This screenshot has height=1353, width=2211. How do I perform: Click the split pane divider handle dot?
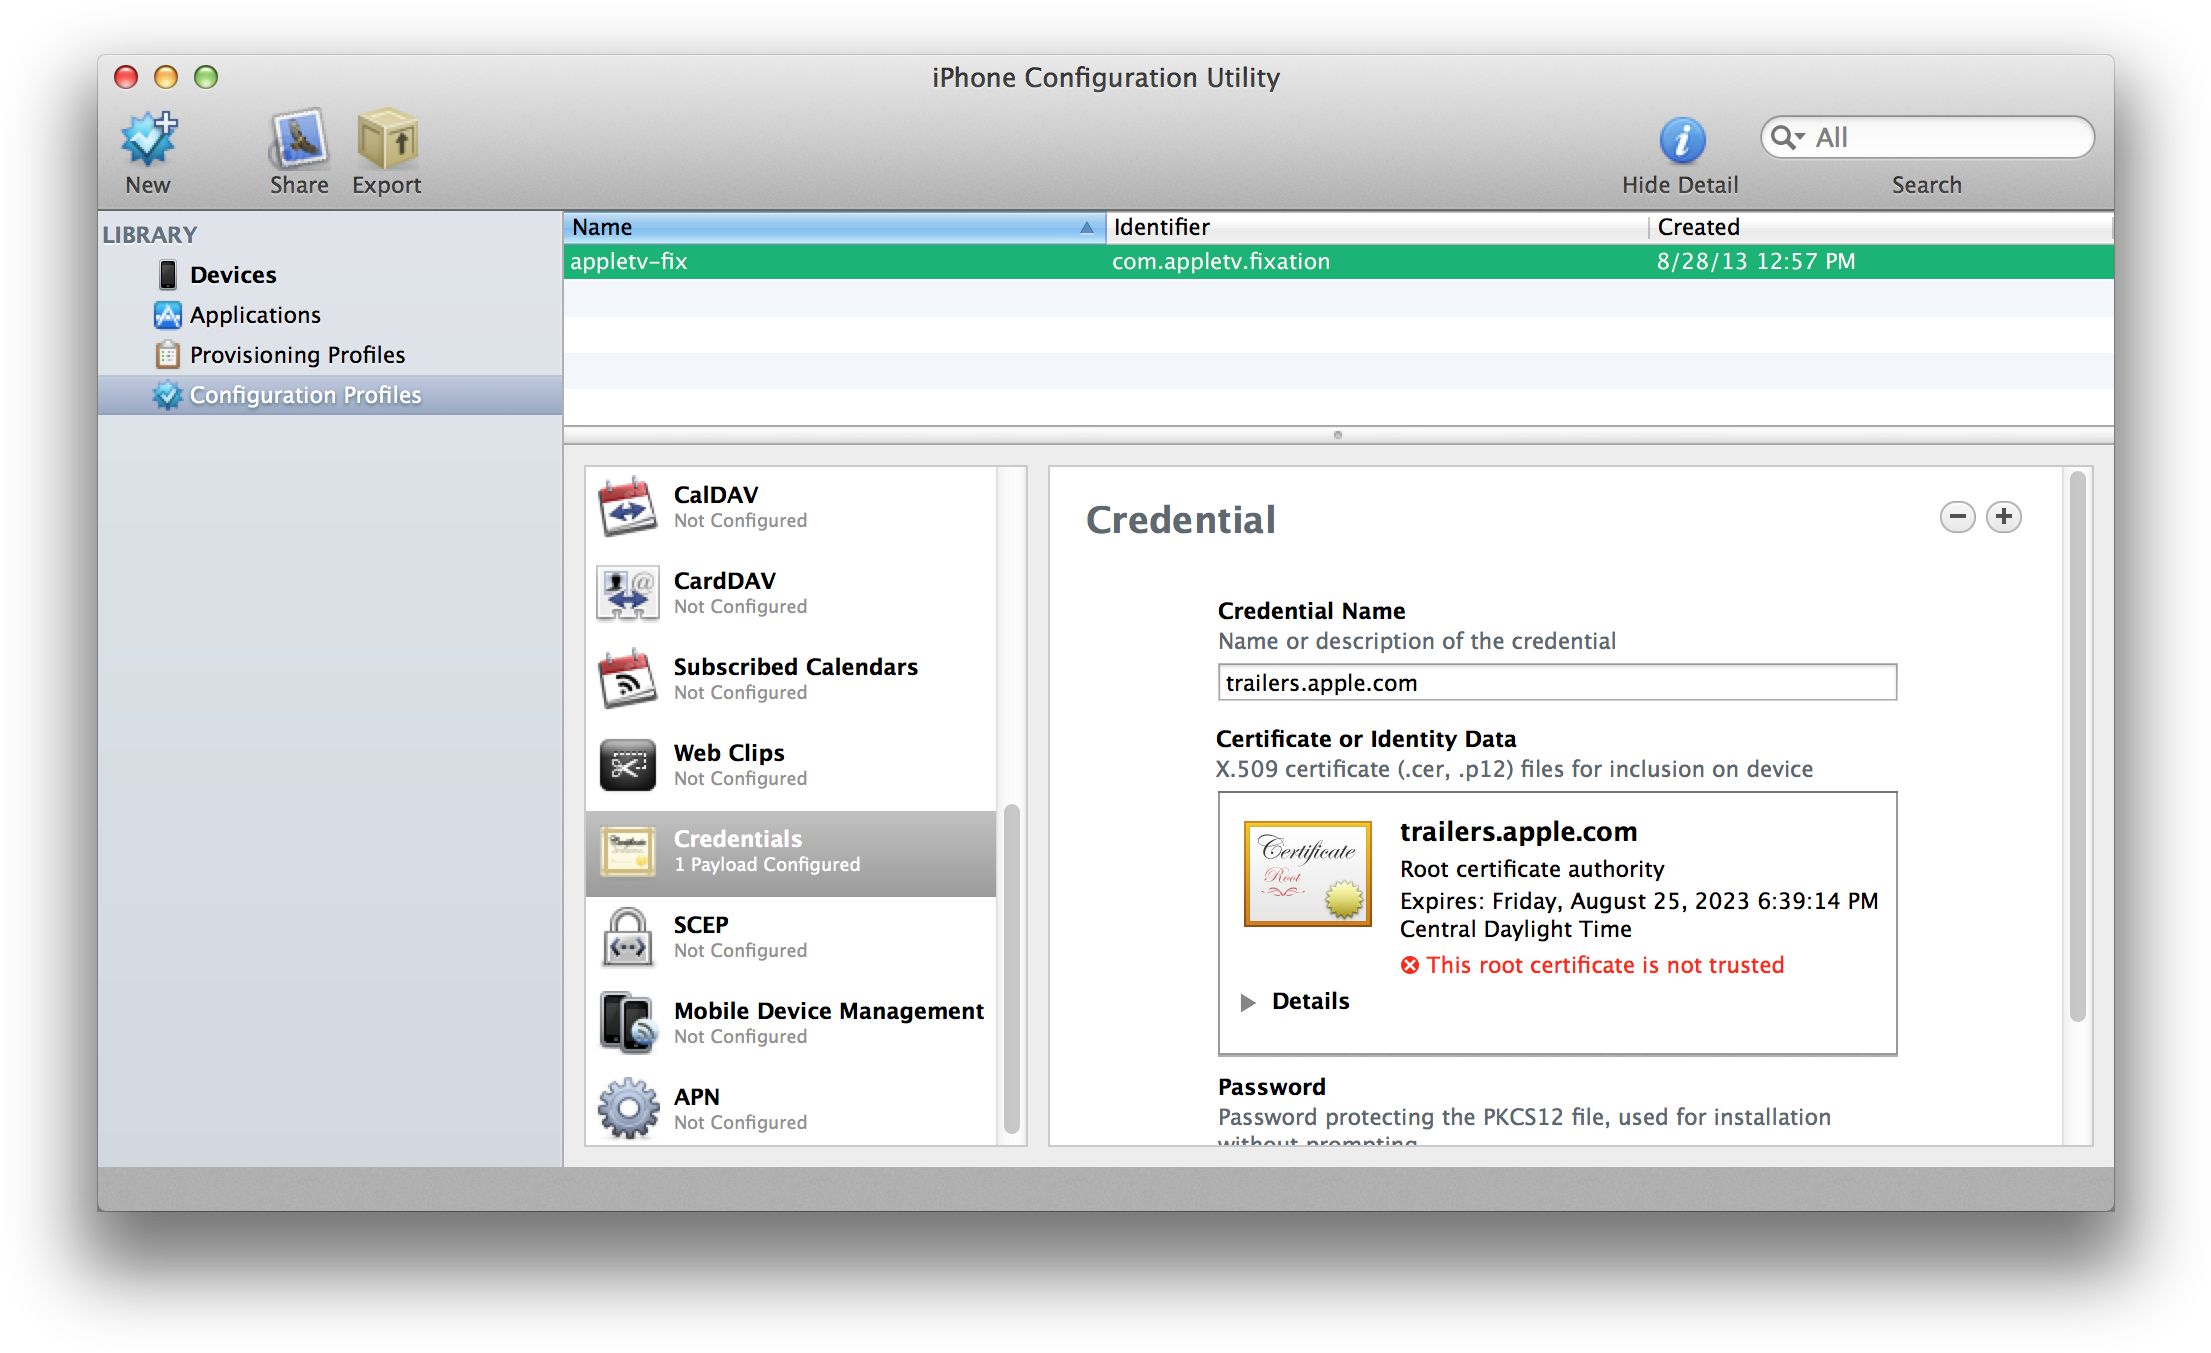pyautogui.click(x=1338, y=435)
